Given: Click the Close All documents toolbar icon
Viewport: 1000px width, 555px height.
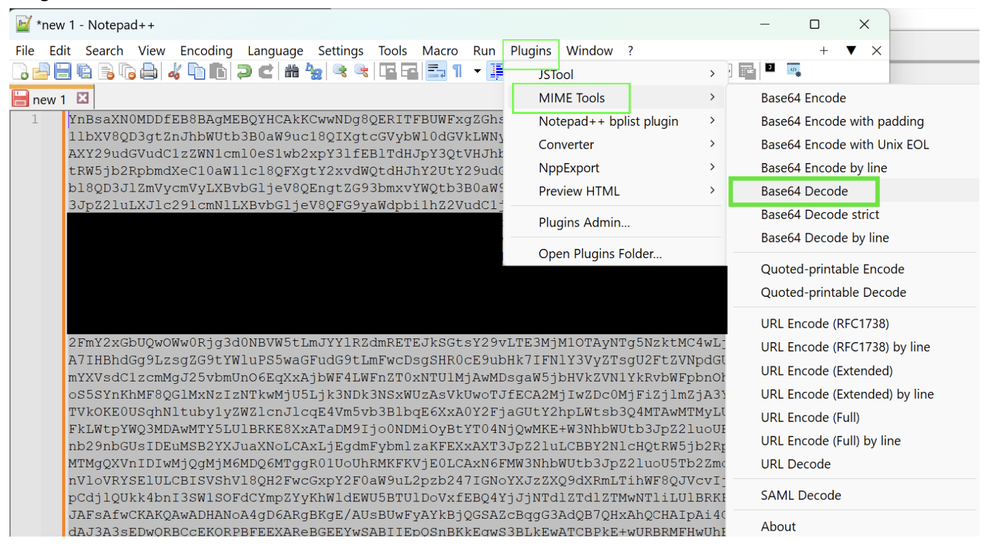Looking at the screenshot, I should 128,71.
